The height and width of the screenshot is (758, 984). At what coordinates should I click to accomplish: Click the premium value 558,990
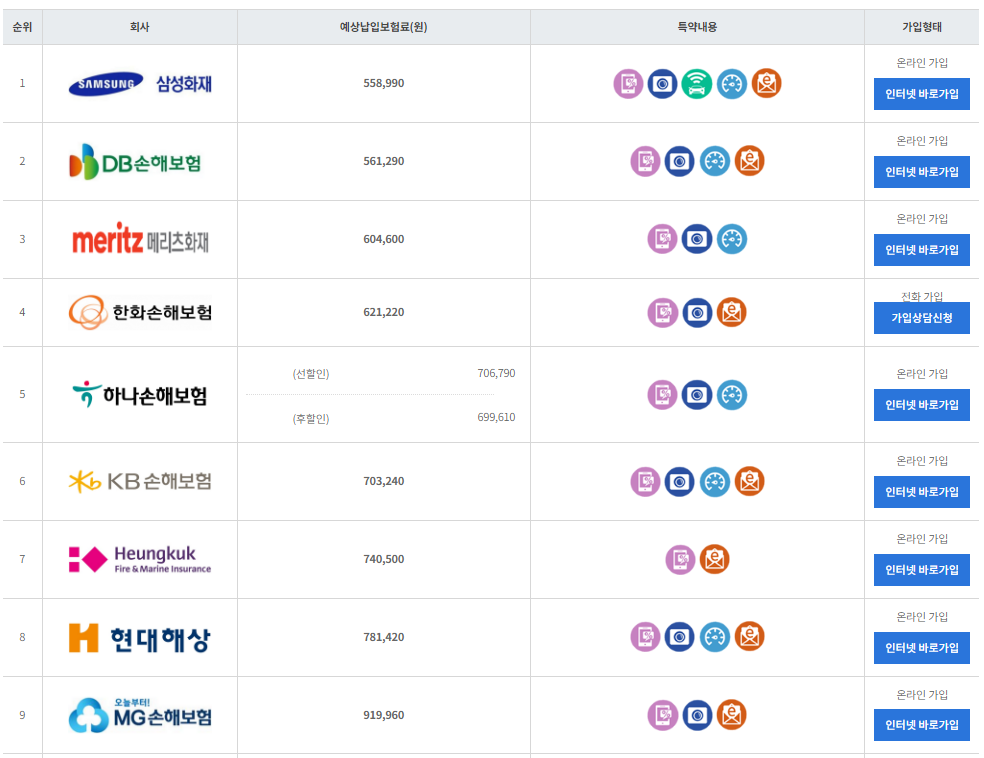pyautogui.click(x=383, y=83)
